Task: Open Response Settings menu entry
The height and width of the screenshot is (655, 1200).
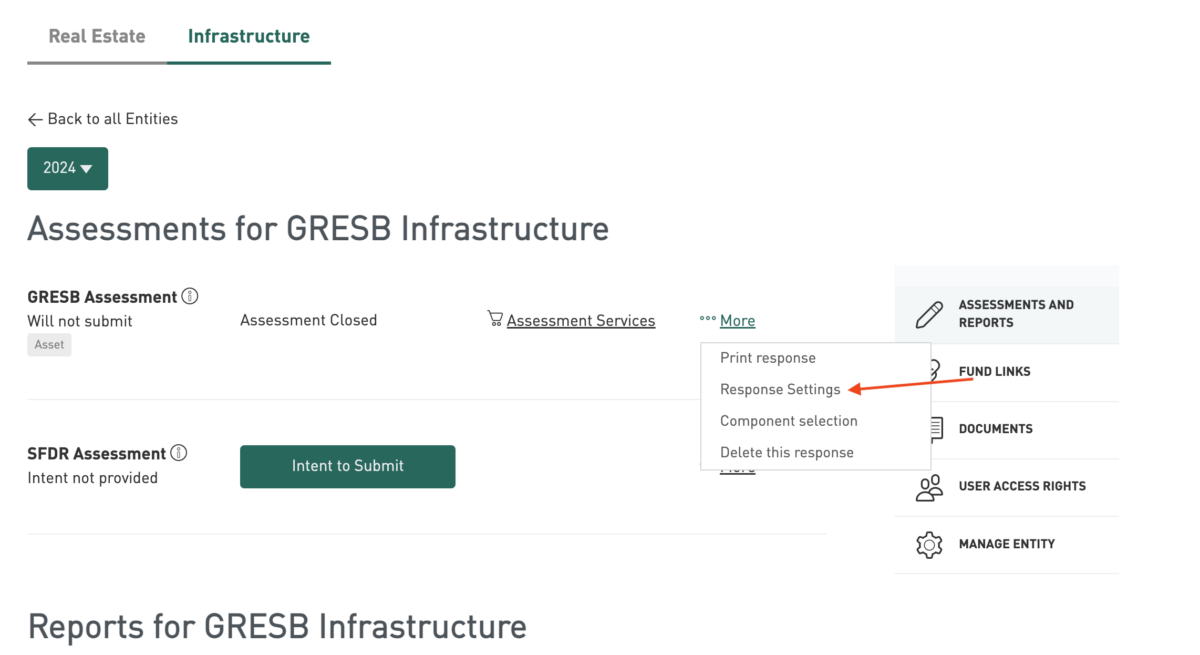Action: click(x=780, y=389)
